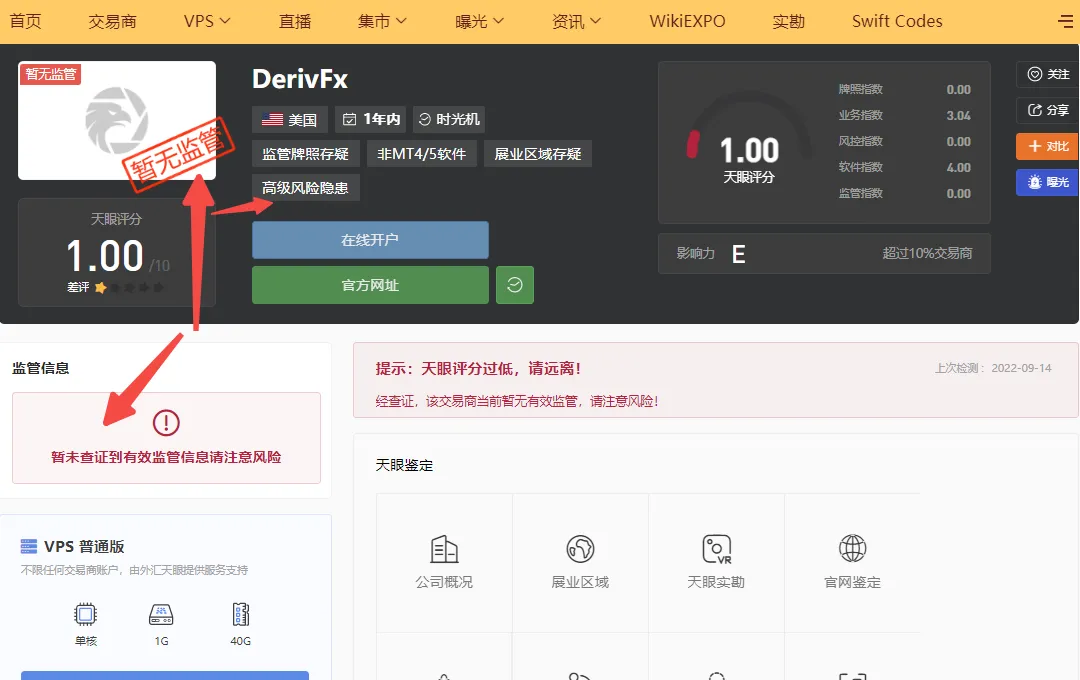Click the DerivFx broker name title
The image size is (1080, 680).
pos(300,79)
